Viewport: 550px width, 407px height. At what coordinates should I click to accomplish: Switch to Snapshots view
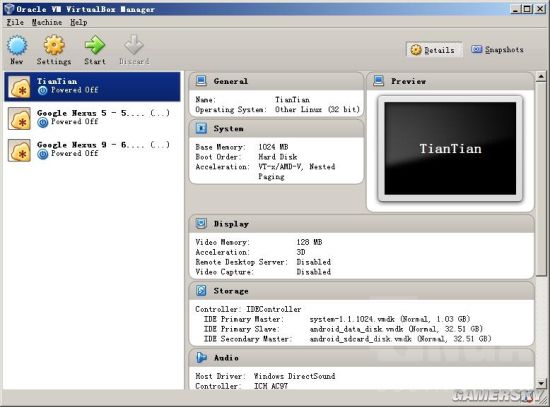click(497, 49)
